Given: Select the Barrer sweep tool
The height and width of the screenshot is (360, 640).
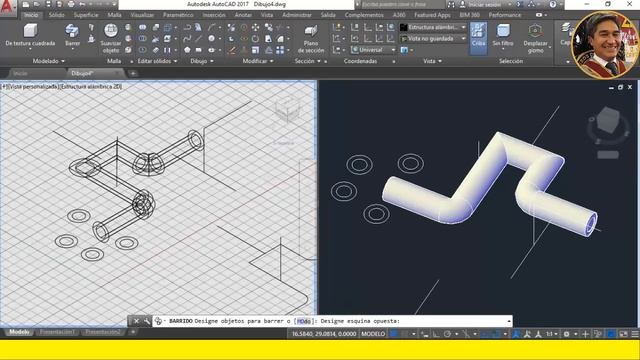Looking at the screenshot, I should (72, 34).
